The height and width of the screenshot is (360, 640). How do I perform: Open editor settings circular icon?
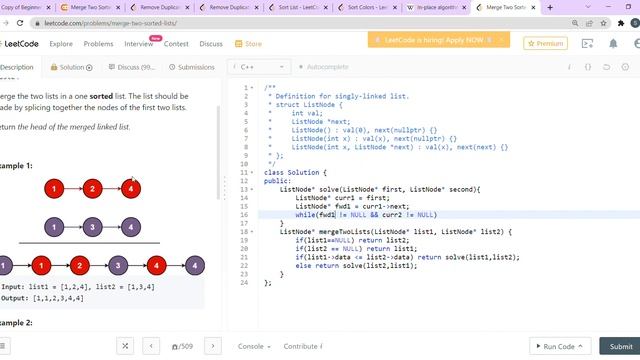(625, 67)
